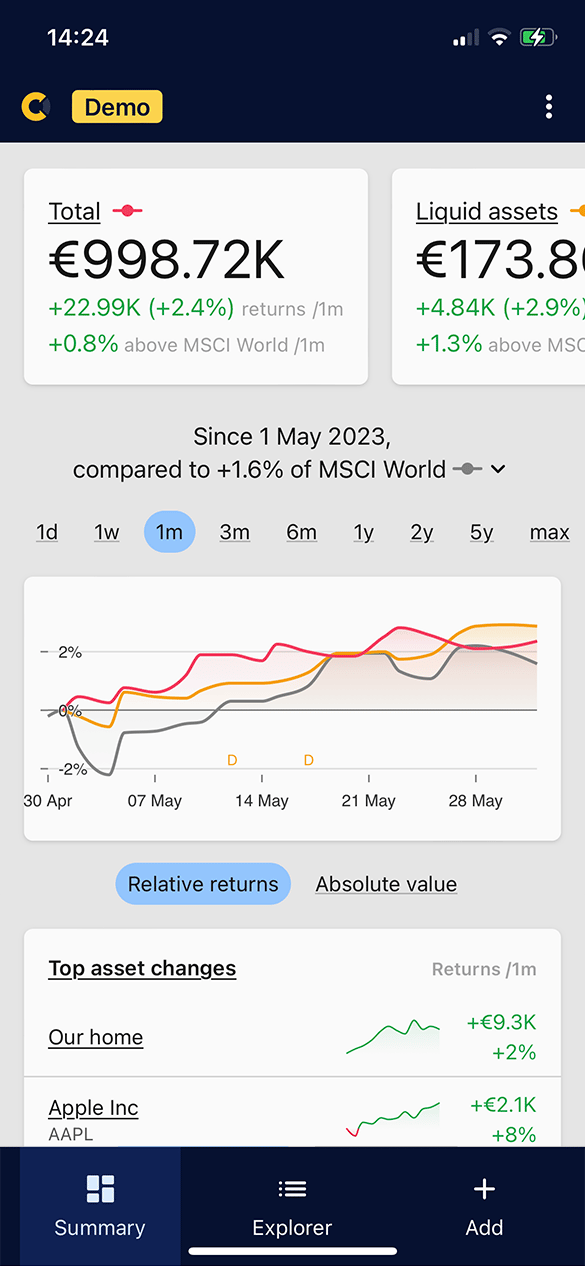Tap the €998.72K total value
The height and width of the screenshot is (1266, 585).
(x=167, y=260)
